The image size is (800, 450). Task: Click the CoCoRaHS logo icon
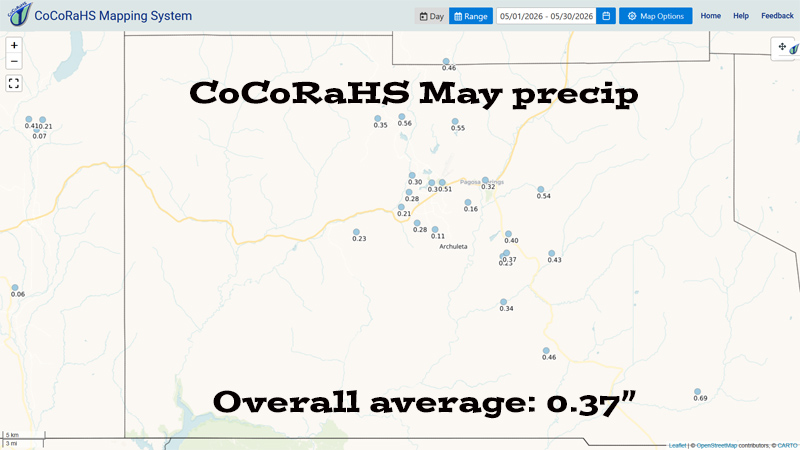[20, 14]
